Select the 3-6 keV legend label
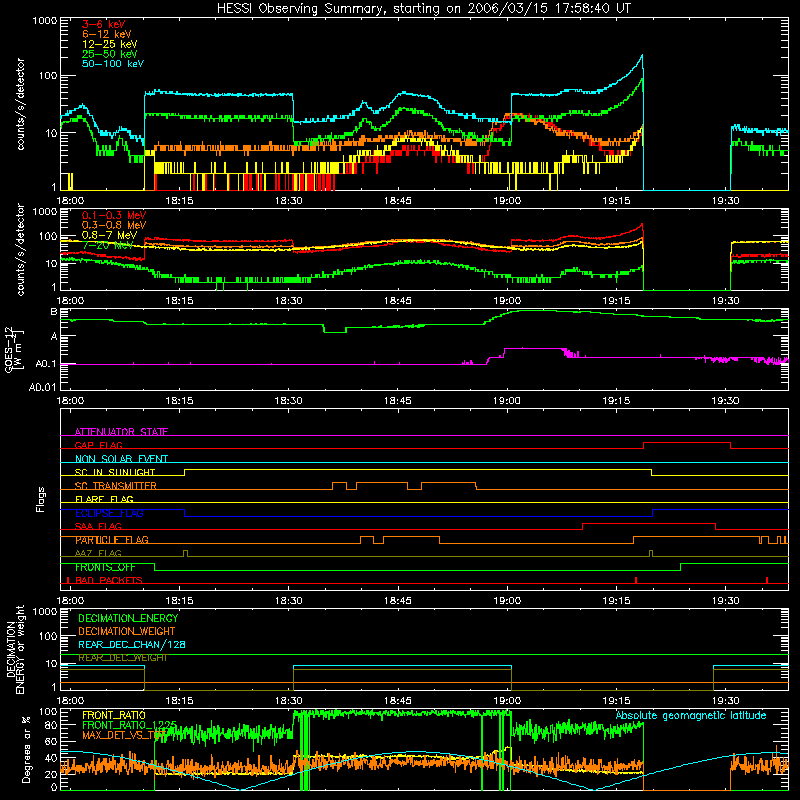Viewport: 800px width, 800px height. point(104,24)
